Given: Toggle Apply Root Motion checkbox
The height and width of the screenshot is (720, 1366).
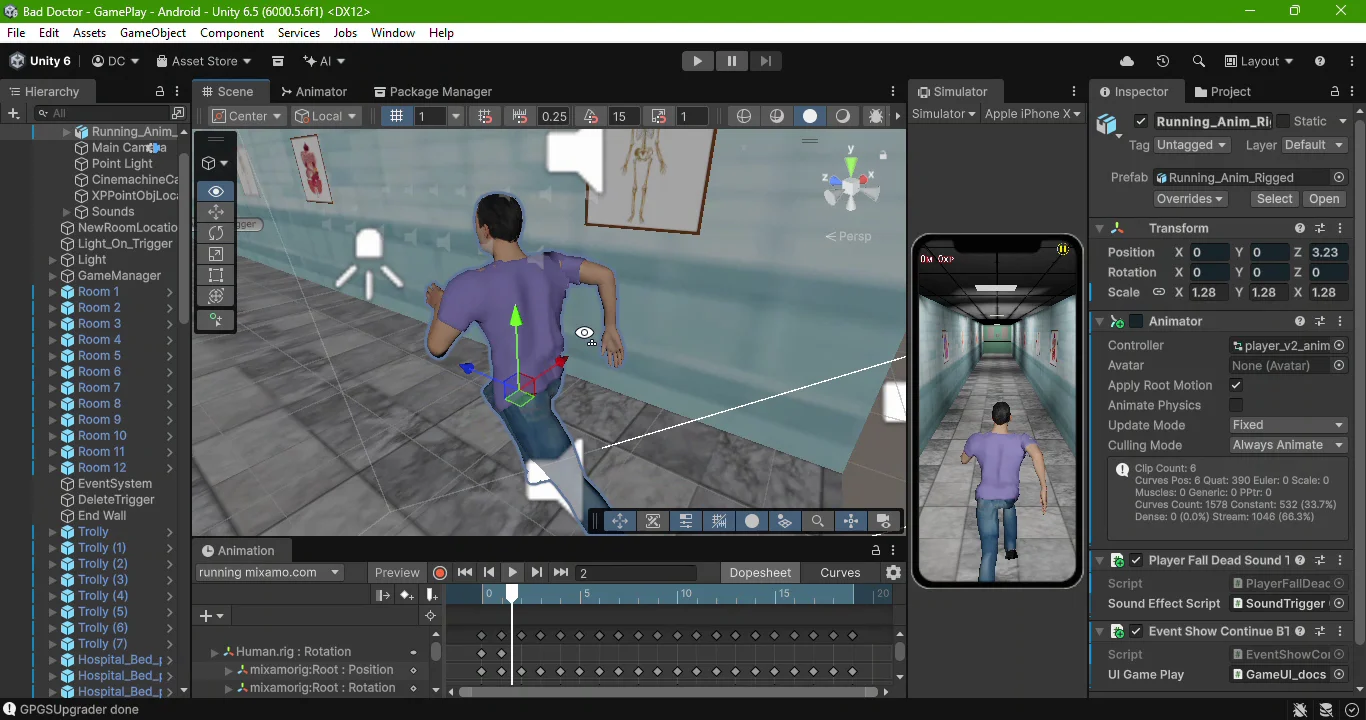Looking at the screenshot, I should [x=1236, y=385].
